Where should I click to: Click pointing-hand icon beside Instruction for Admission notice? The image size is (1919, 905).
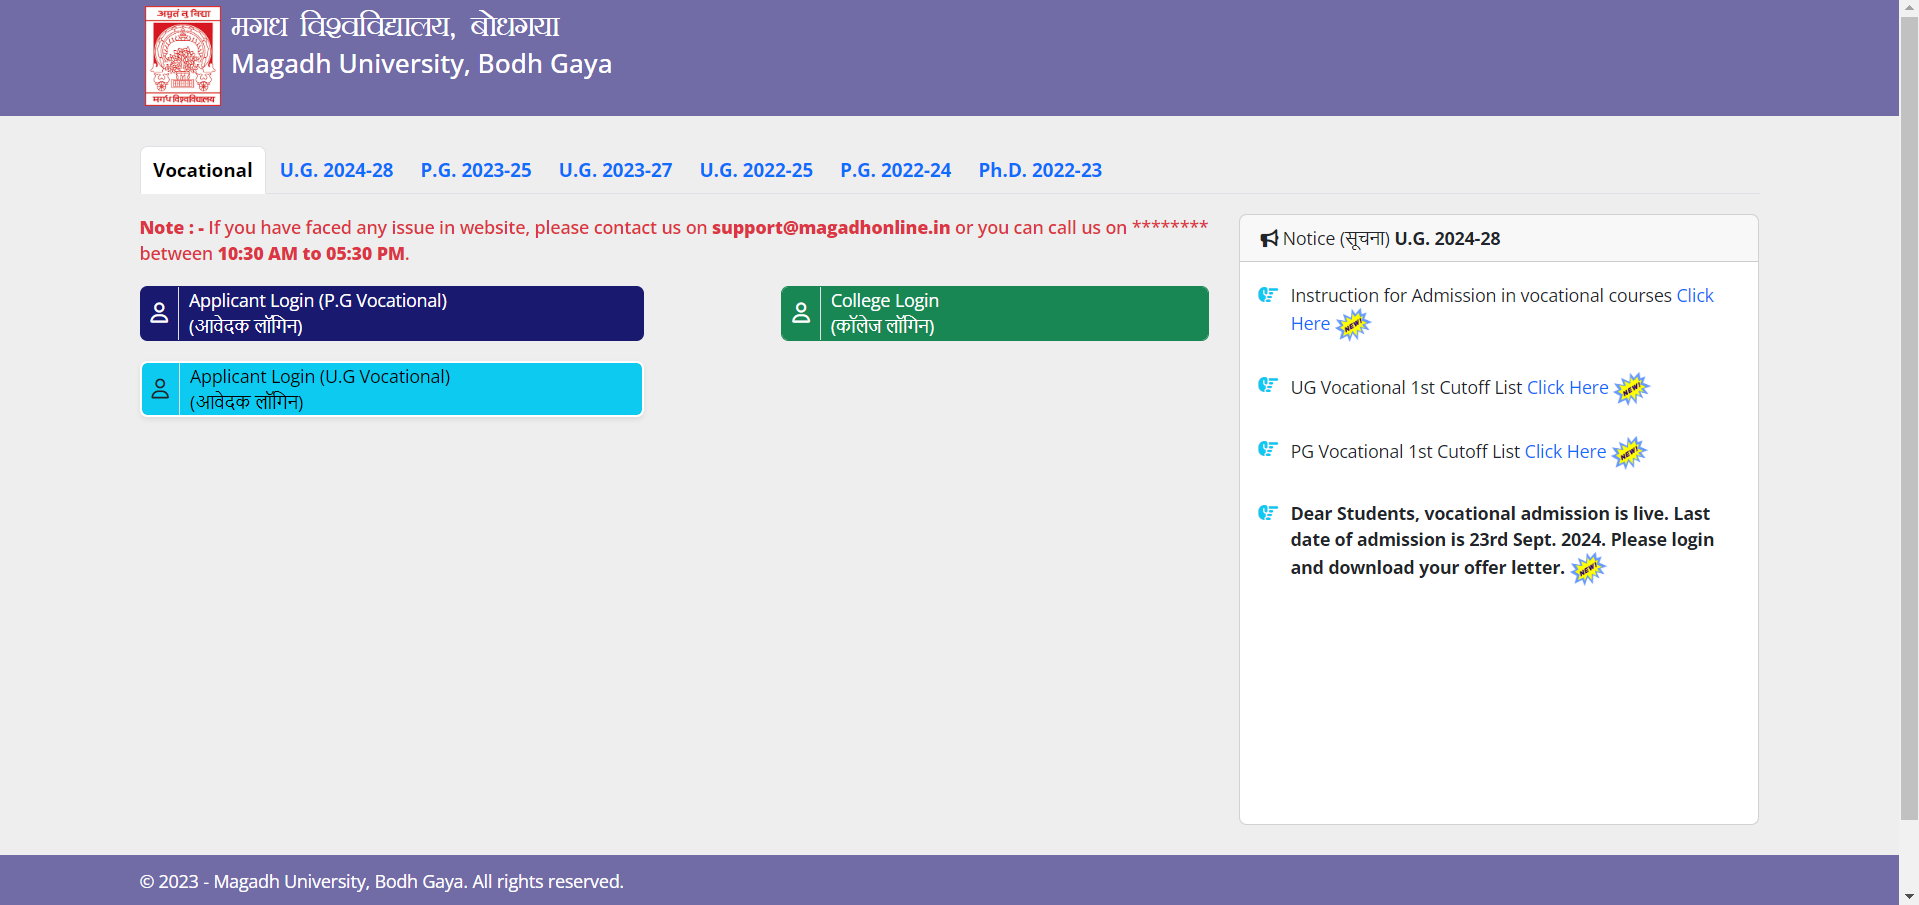click(x=1268, y=295)
